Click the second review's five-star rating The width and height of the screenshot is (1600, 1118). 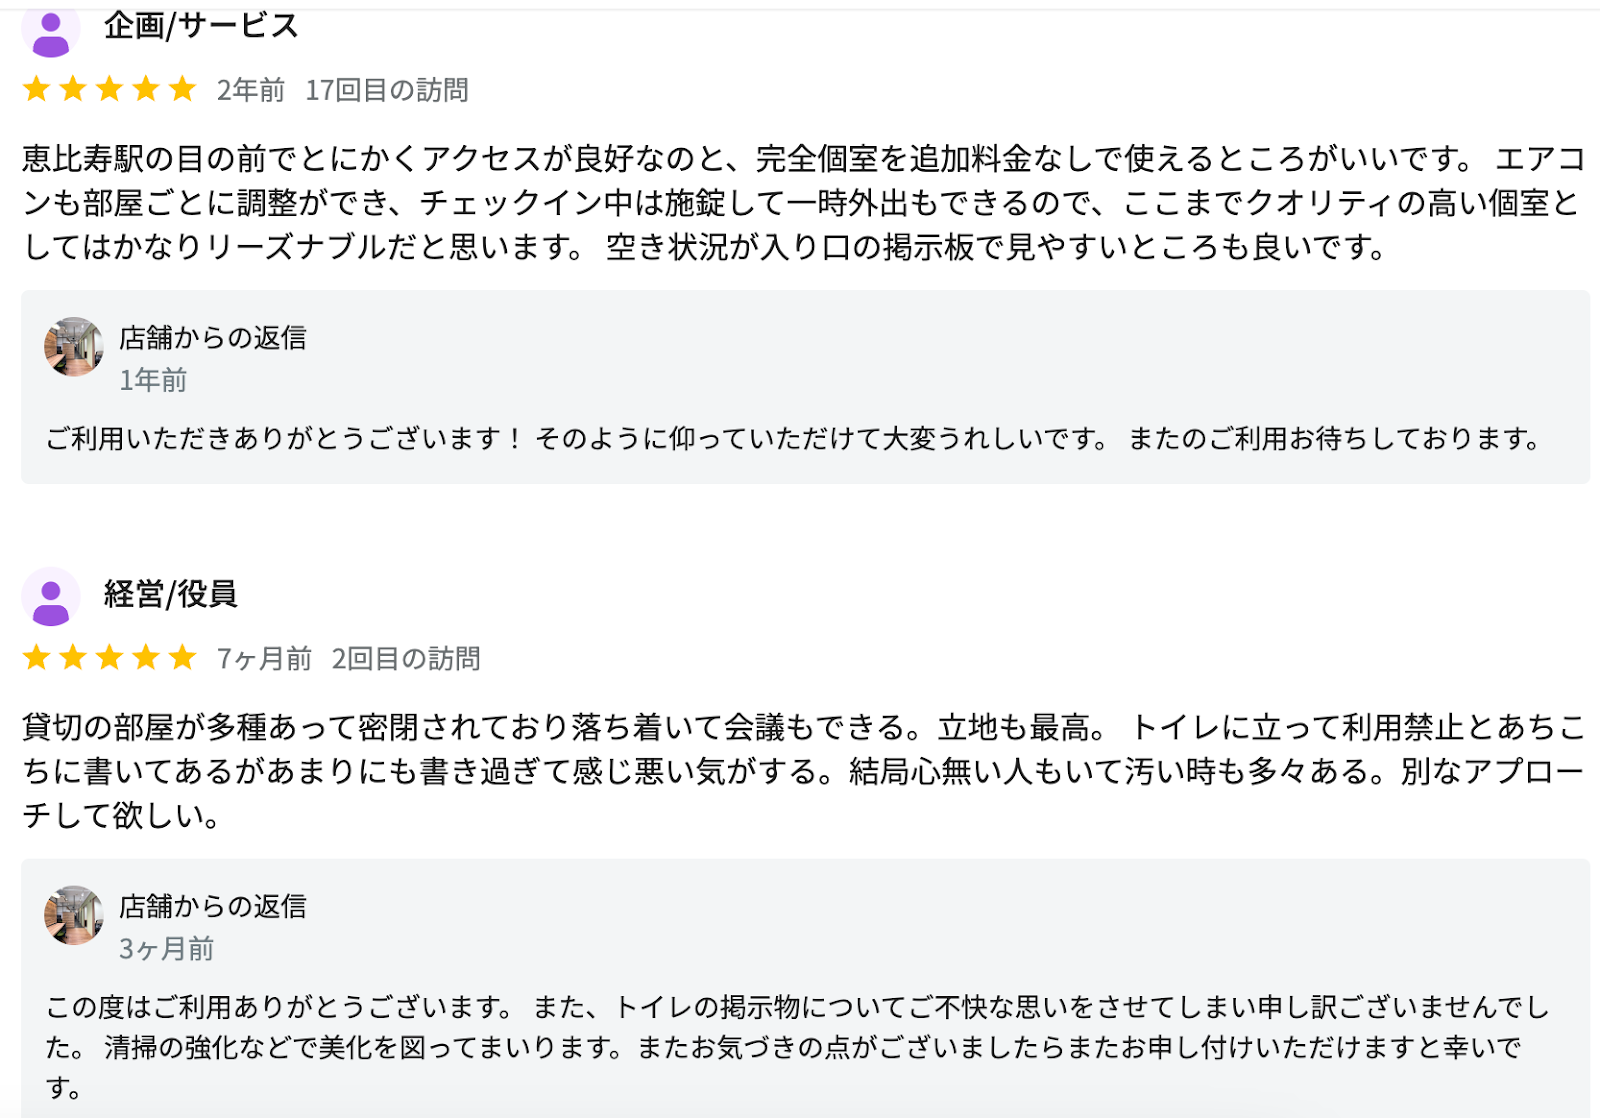coord(109,657)
